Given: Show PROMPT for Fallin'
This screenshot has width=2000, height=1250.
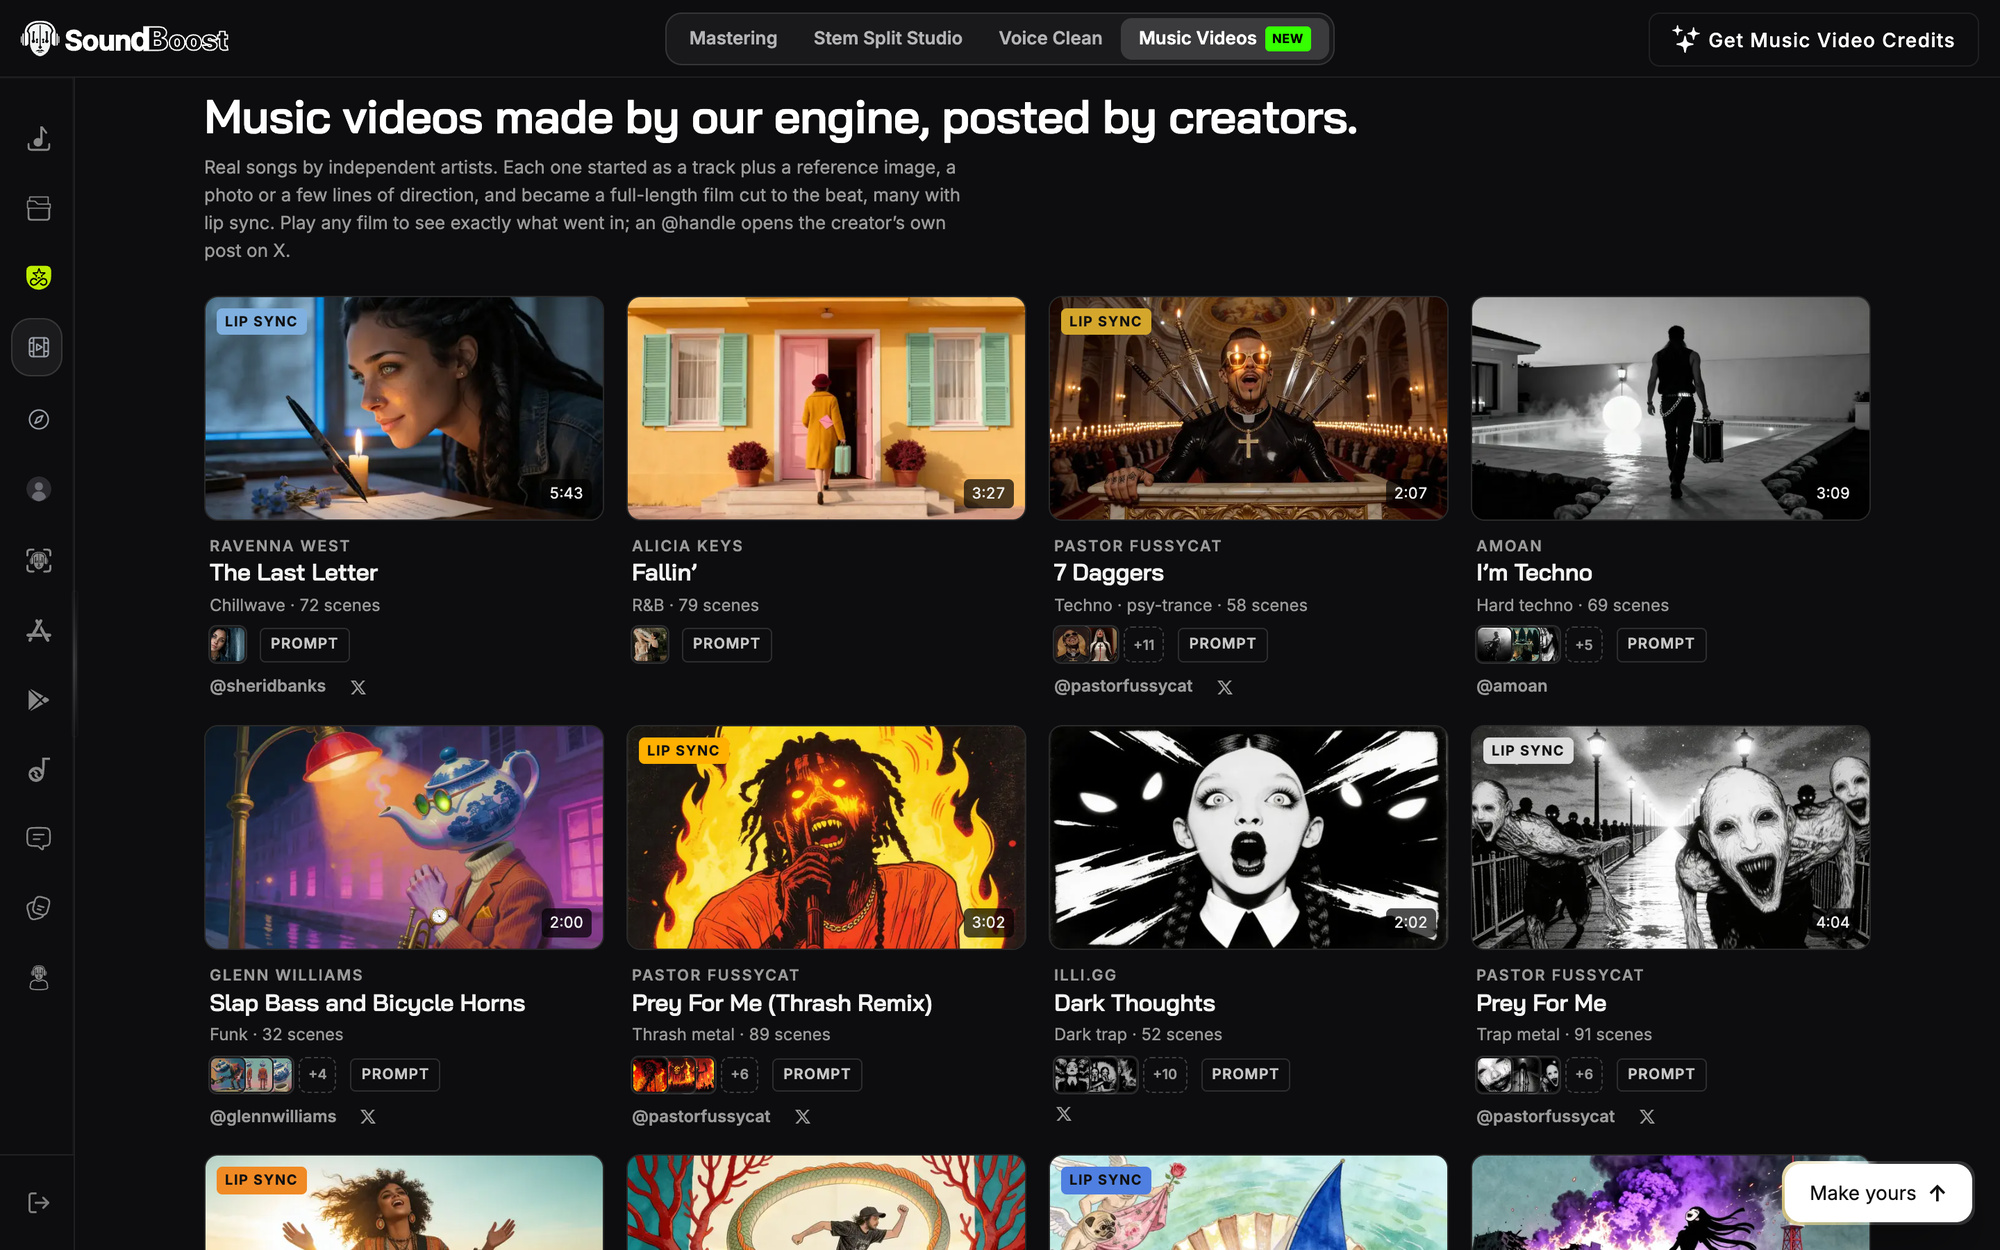Looking at the screenshot, I should click(x=726, y=644).
